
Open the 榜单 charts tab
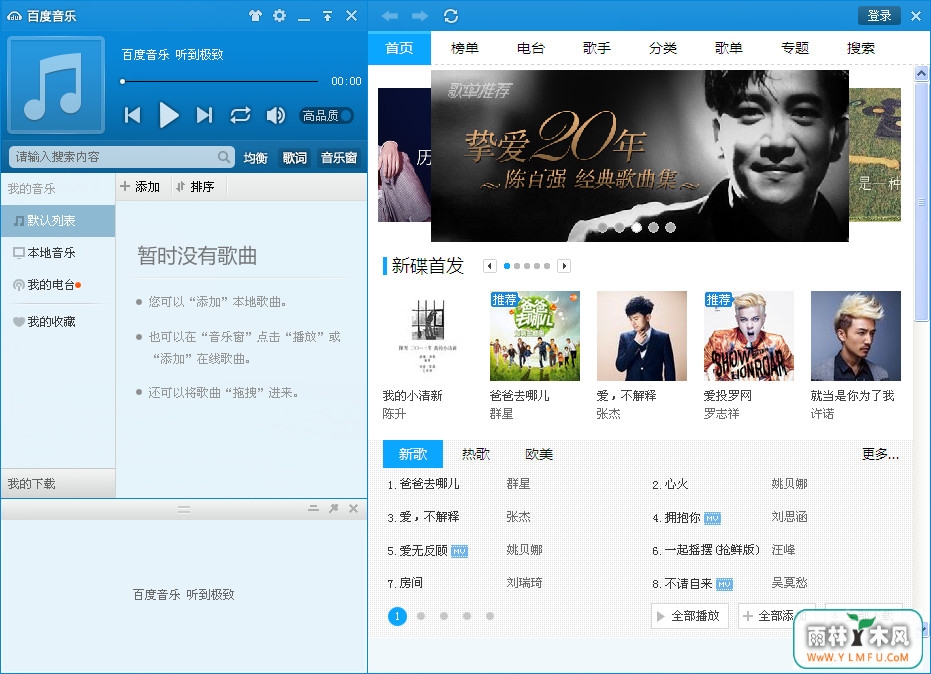[x=465, y=48]
